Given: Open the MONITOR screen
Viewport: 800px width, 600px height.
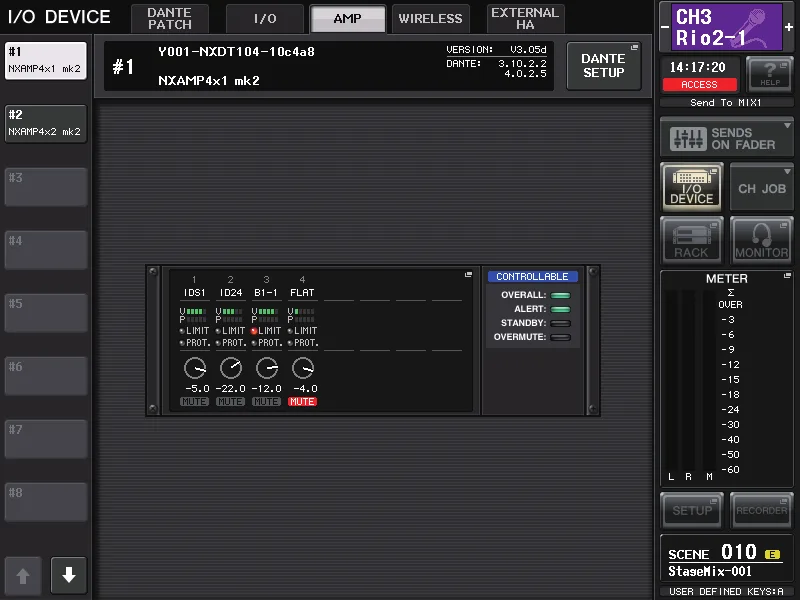Looking at the screenshot, I should (761, 240).
